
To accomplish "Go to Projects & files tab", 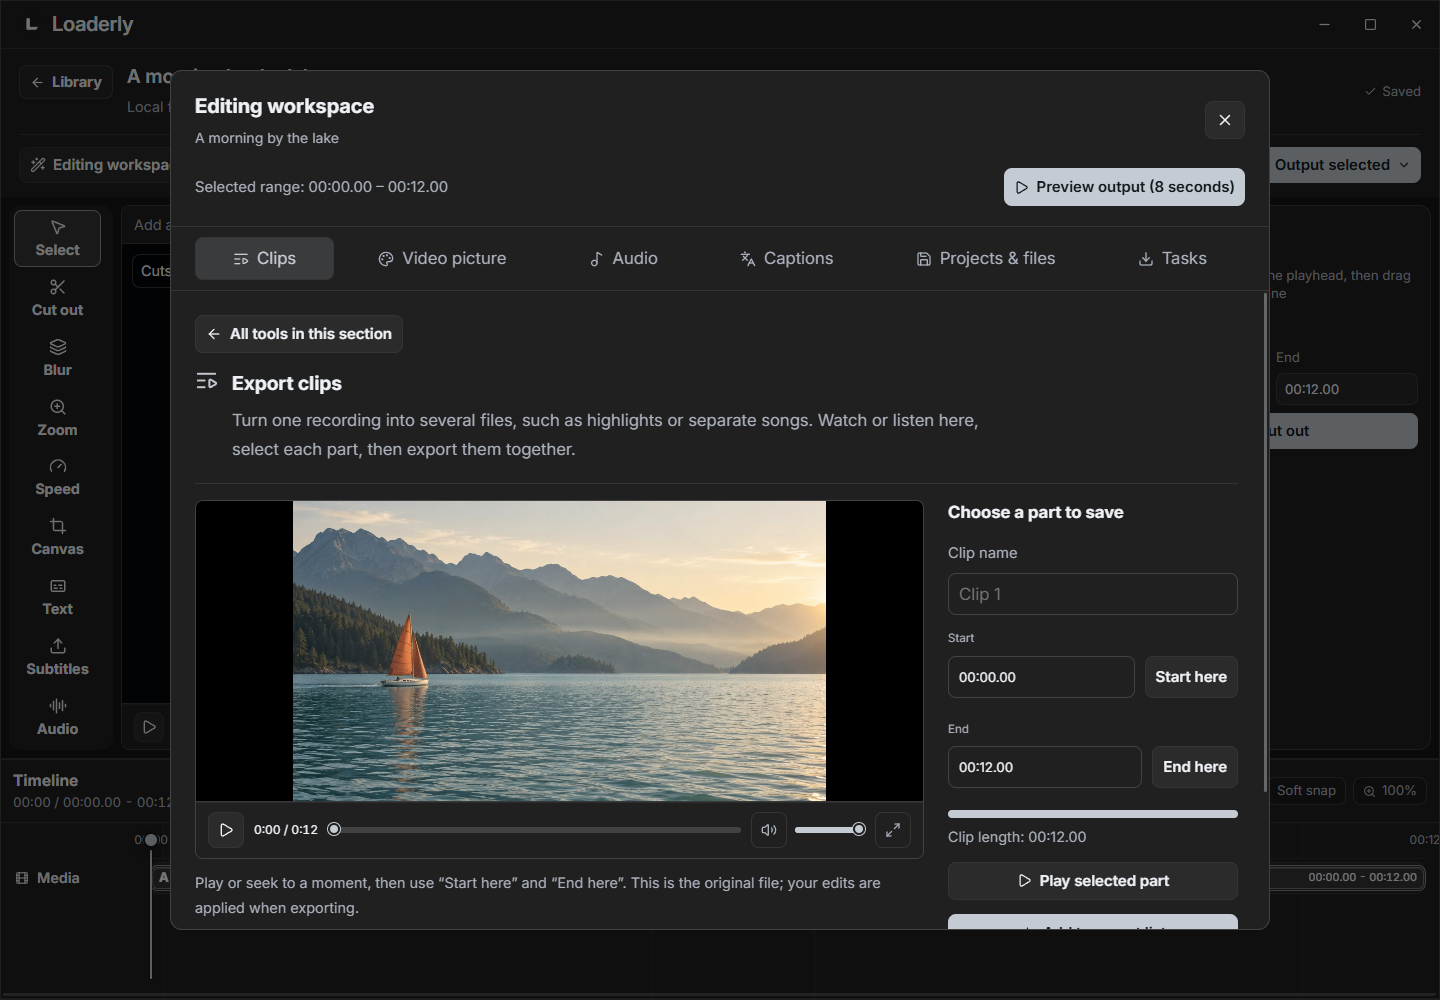I will click(986, 258).
